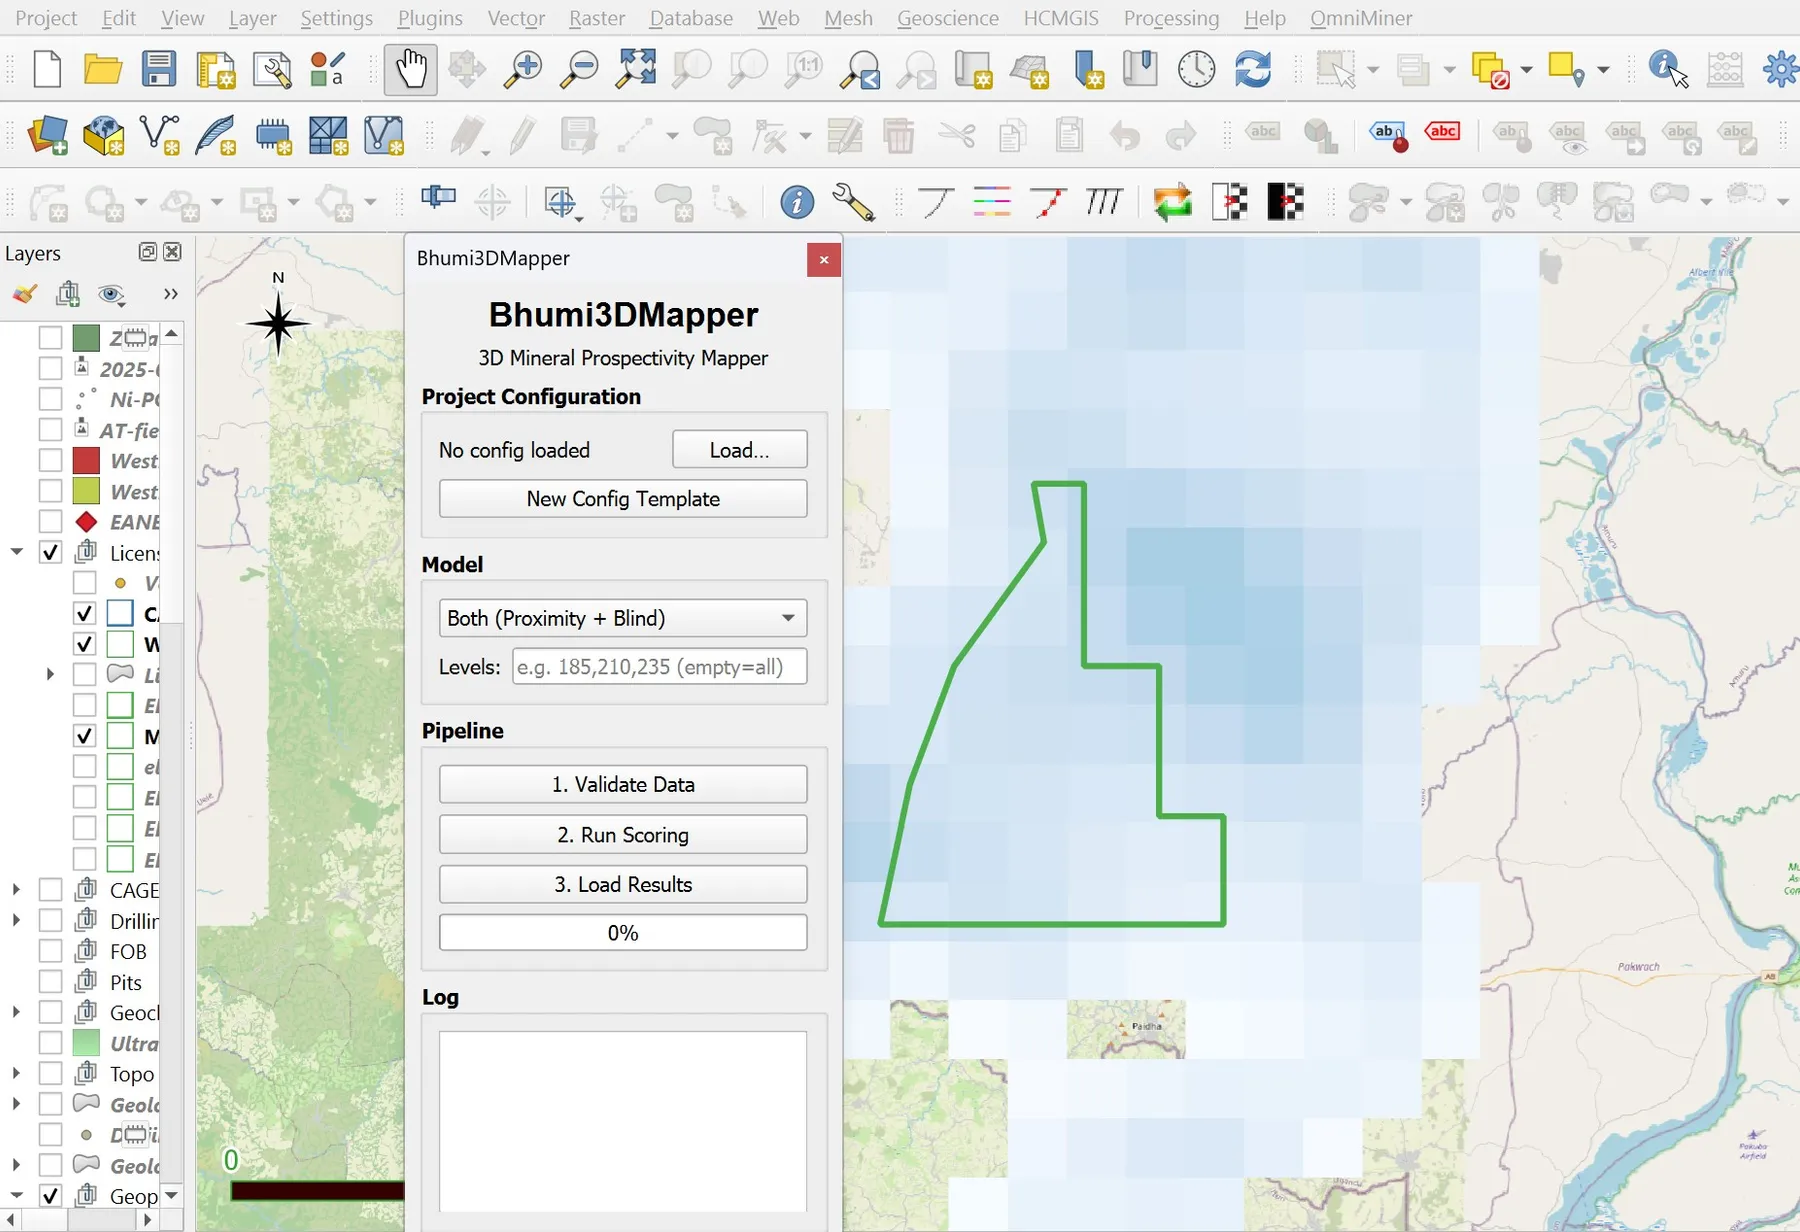The width and height of the screenshot is (1800, 1232).
Task: Toggle the Topo group checkbox
Action: click(50, 1074)
